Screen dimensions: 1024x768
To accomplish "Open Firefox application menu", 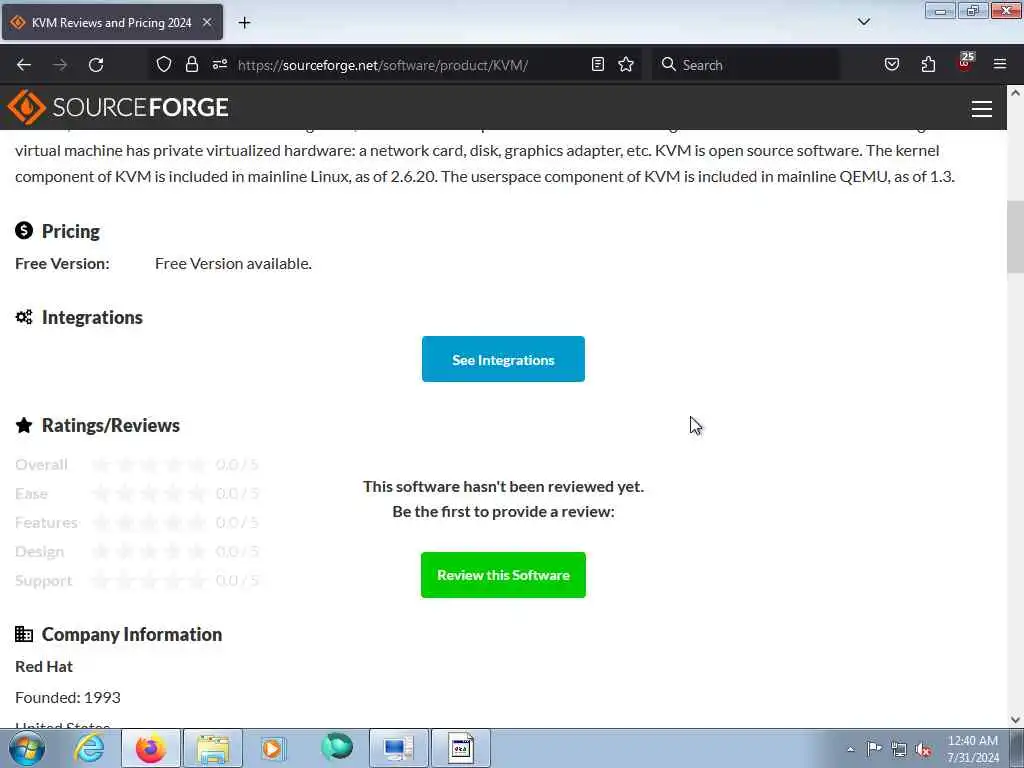I will coord(1000,64).
